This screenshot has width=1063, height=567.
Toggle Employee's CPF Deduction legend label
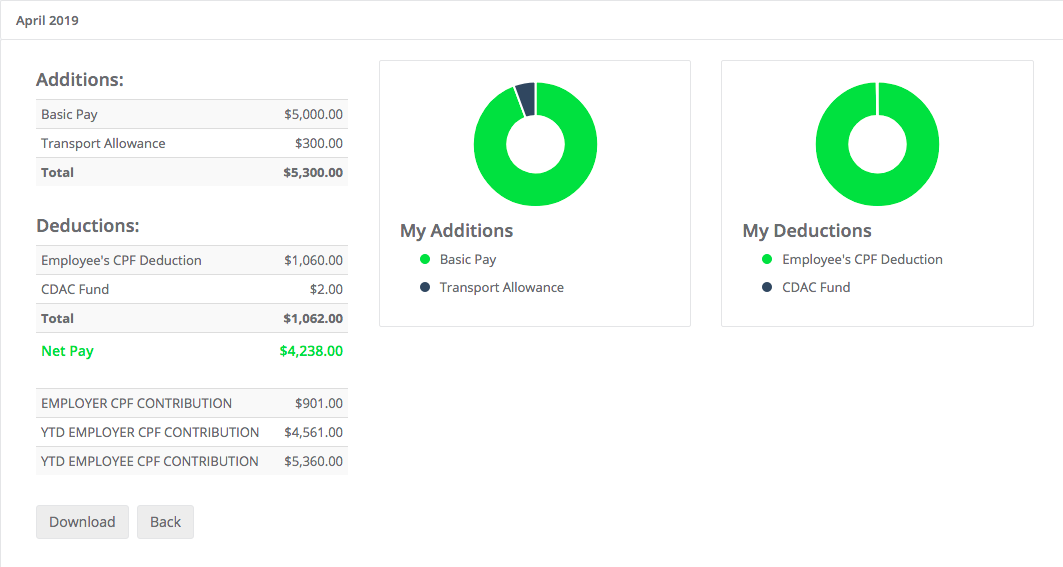pyautogui.click(x=862, y=259)
